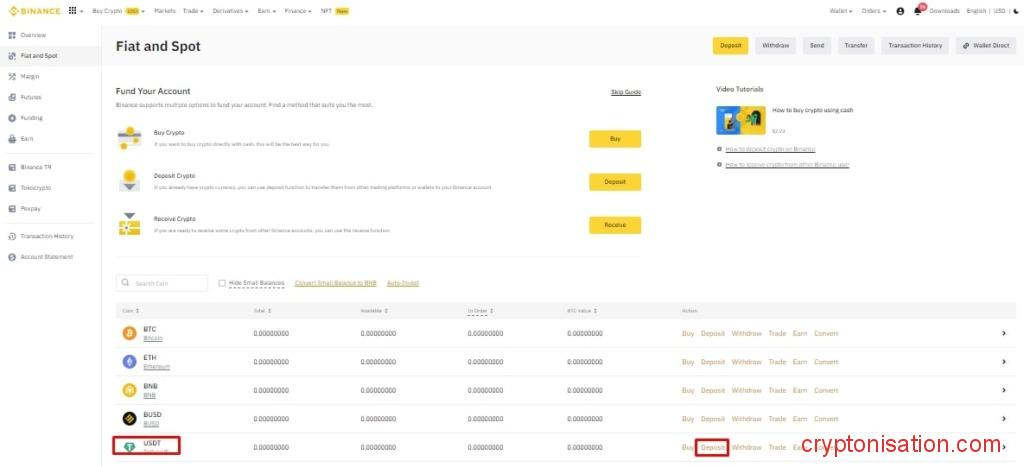Click the user profile icon
Screen dimensions: 1024x467
click(x=900, y=11)
